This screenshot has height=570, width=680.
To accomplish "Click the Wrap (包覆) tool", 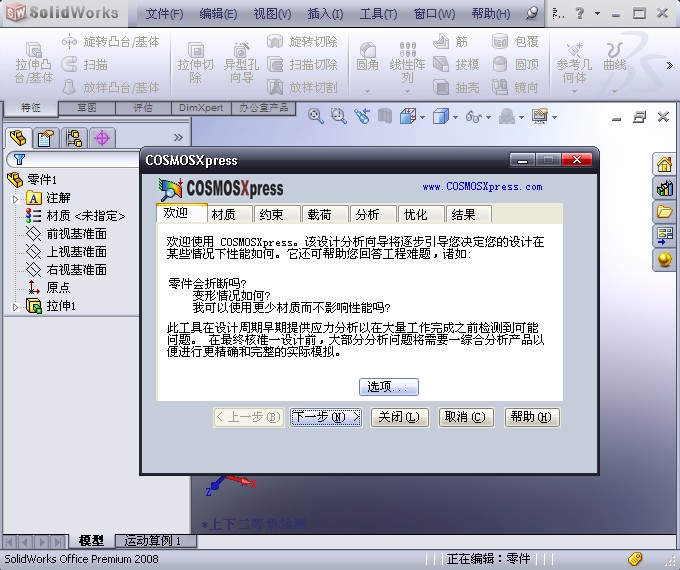I will click(x=515, y=42).
